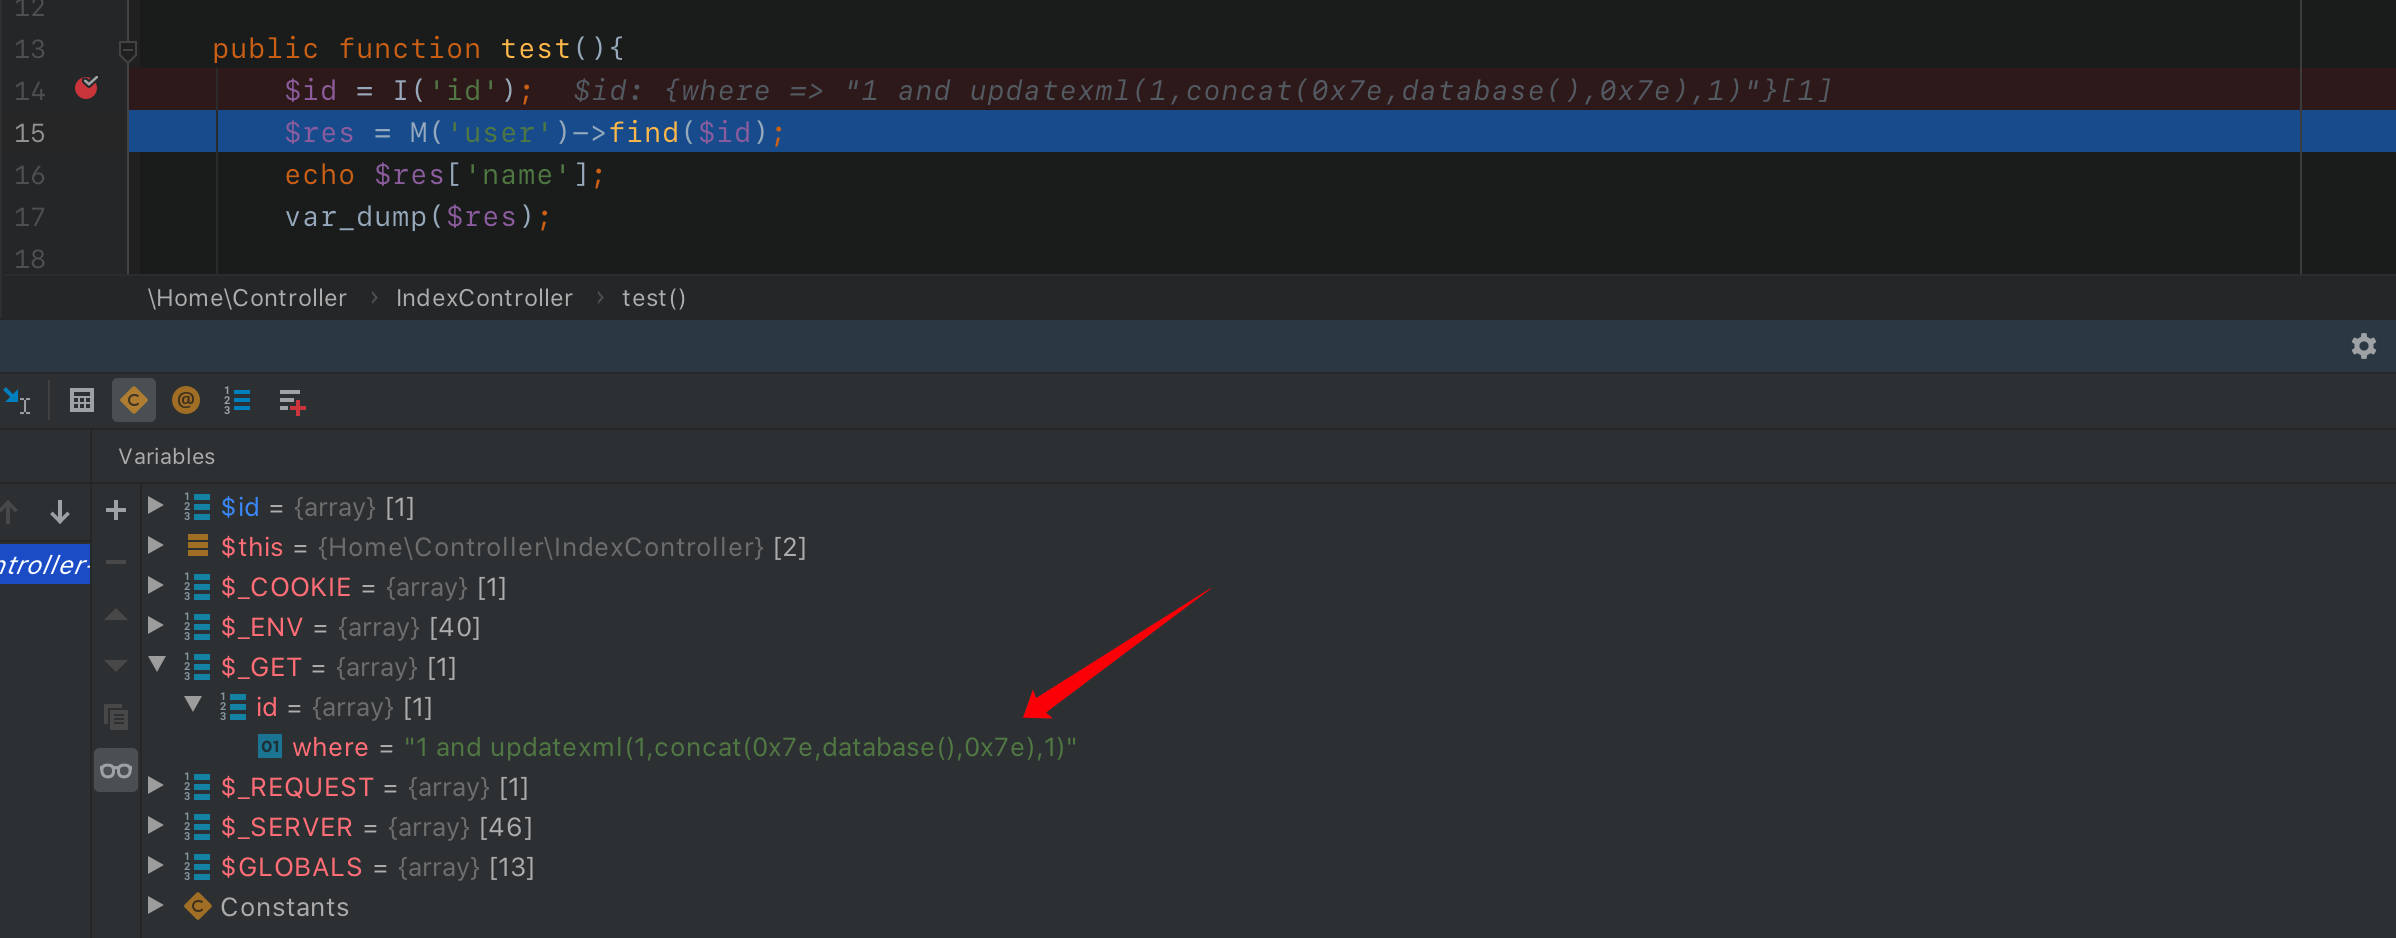Click the settings gear icon on the right
2396x938 pixels.
(x=2364, y=346)
